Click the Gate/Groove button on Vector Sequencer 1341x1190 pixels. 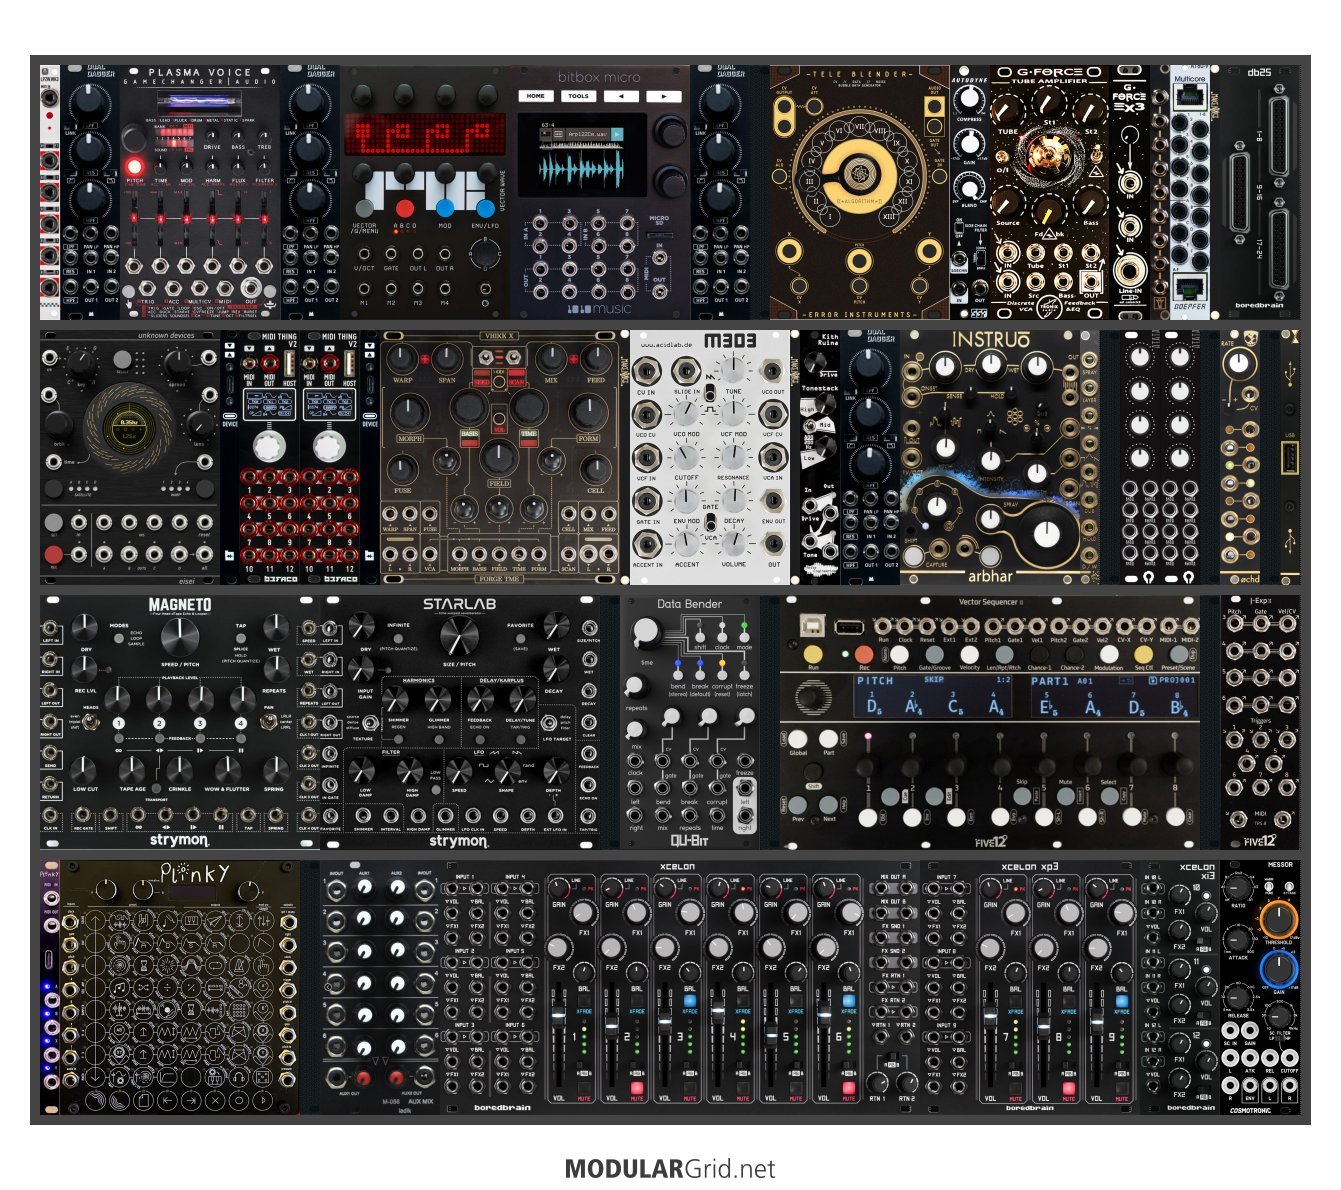(934, 655)
